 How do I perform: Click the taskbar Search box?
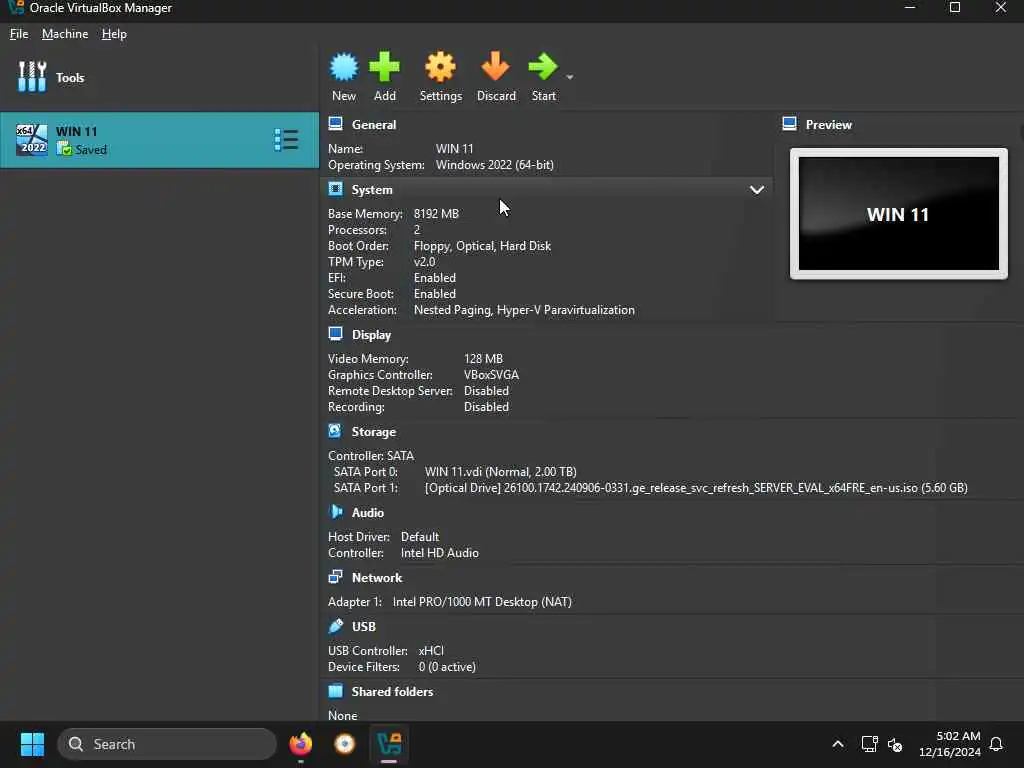coord(167,744)
